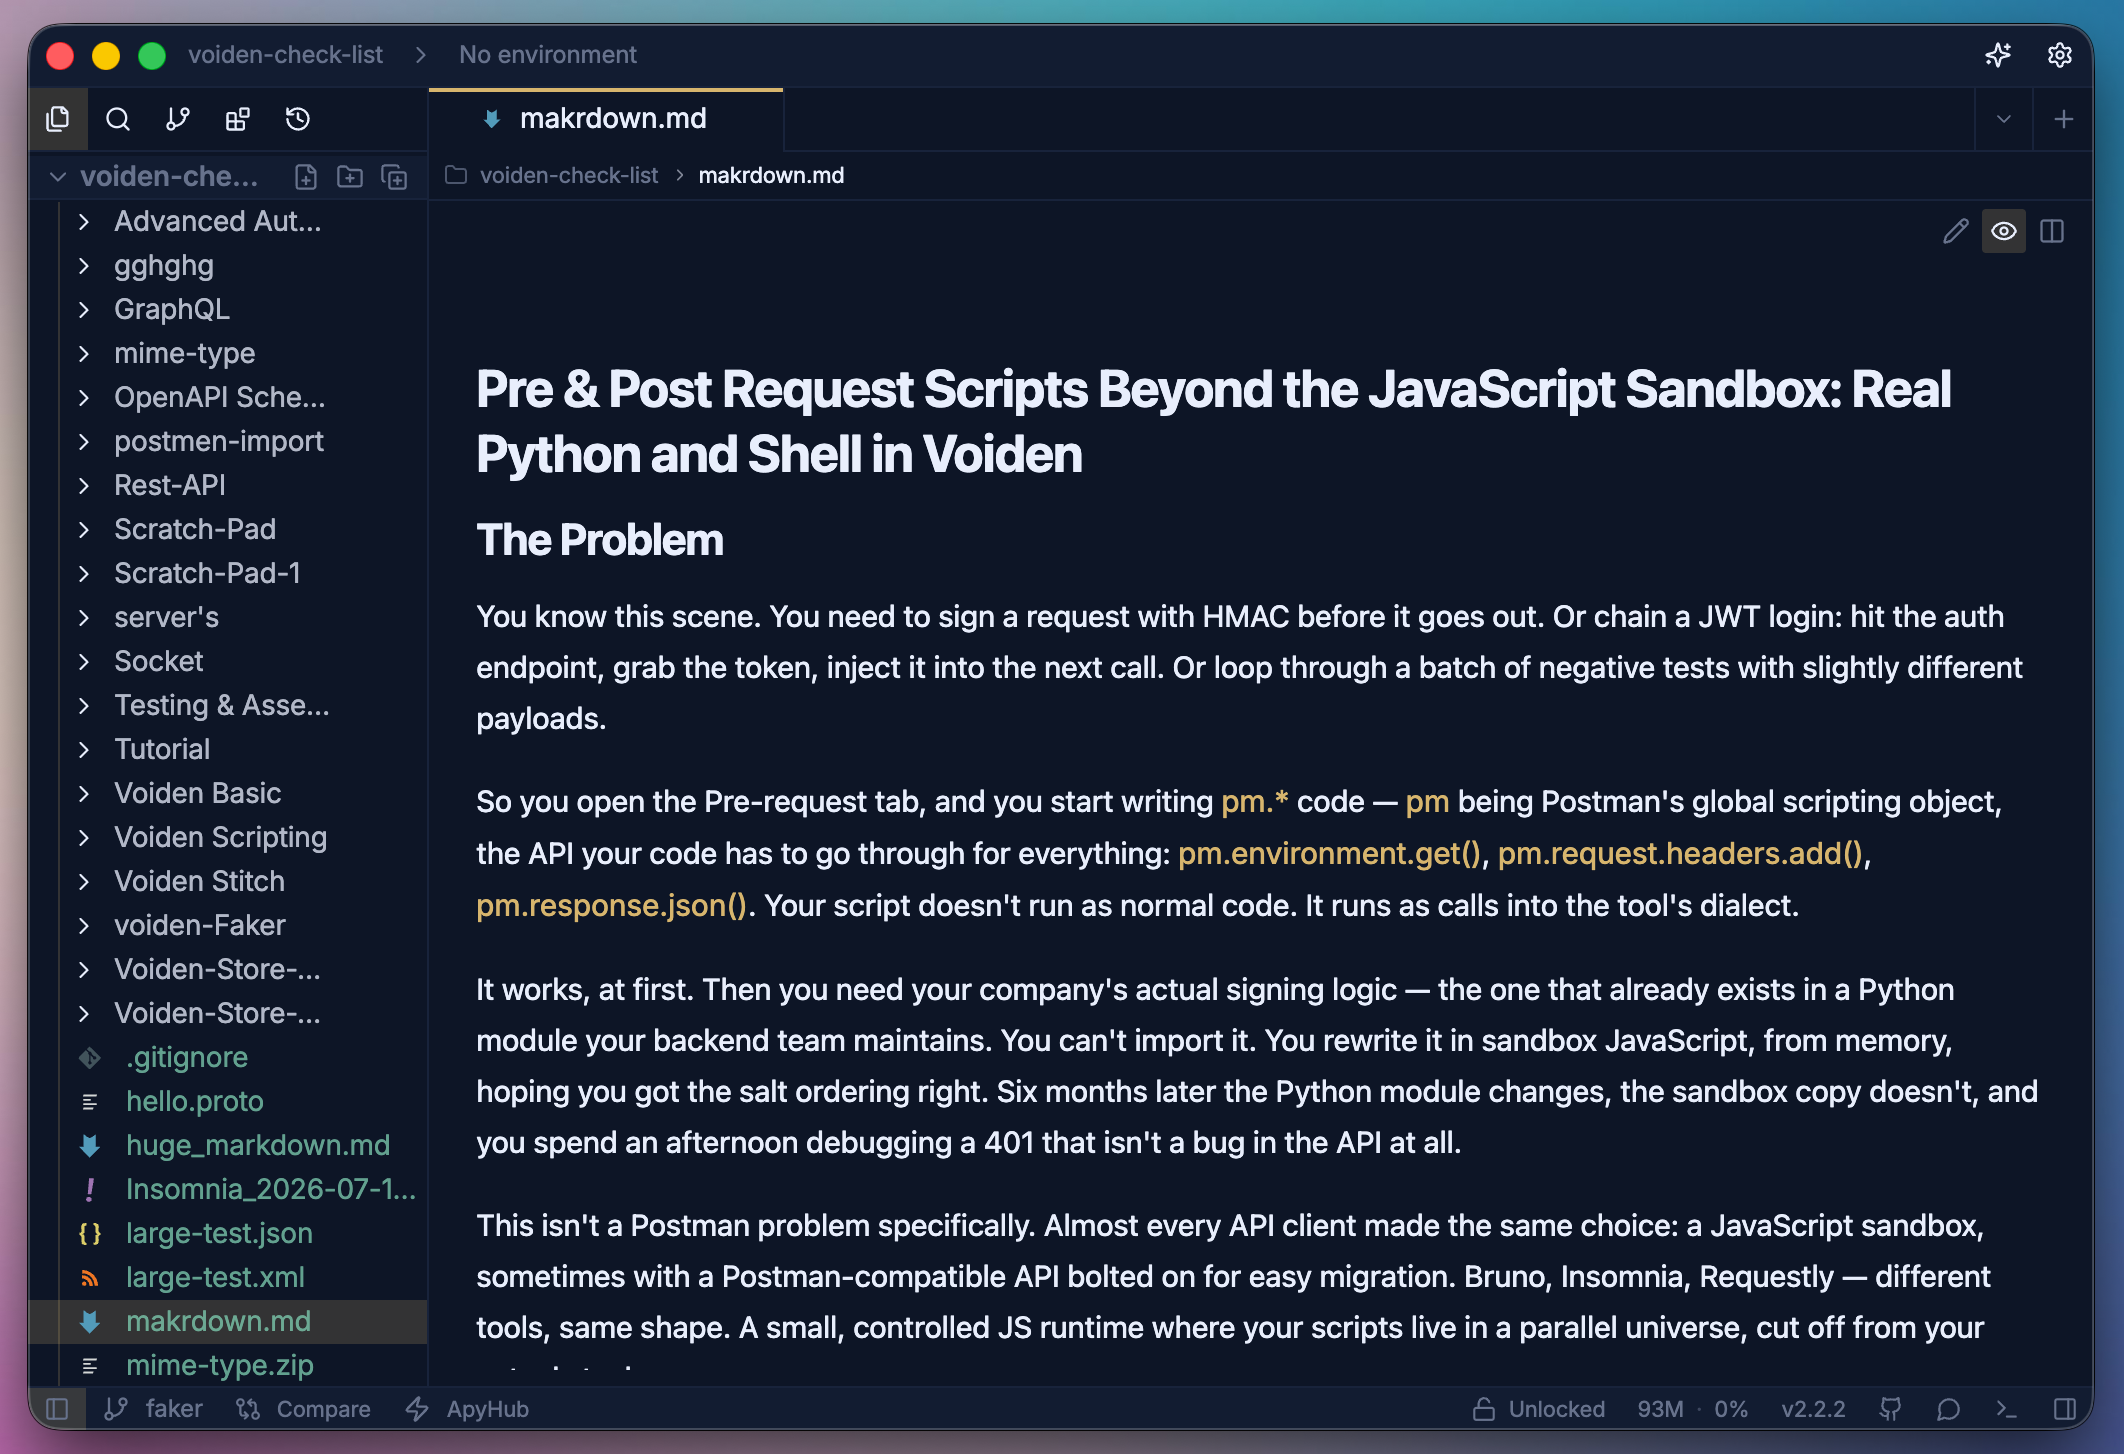Click the voiden-check-list project name in title bar
This screenshot has height=1454, width=2124.
[285, 55]
